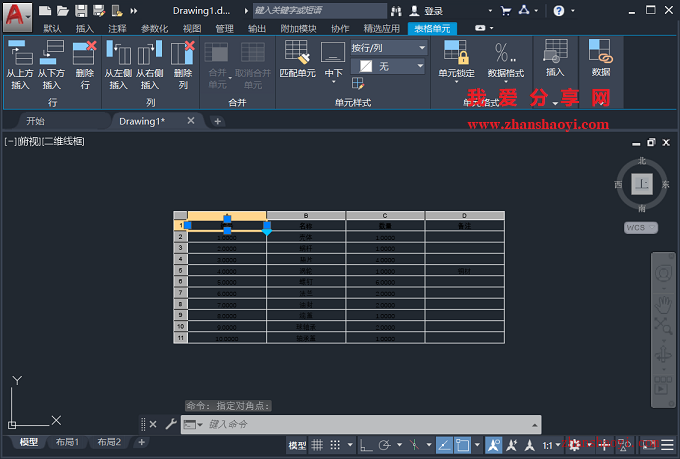The width and height of the screenshot is (680, 459).
Task: Insert row below with 从下方插入
Action: [51, 65]
